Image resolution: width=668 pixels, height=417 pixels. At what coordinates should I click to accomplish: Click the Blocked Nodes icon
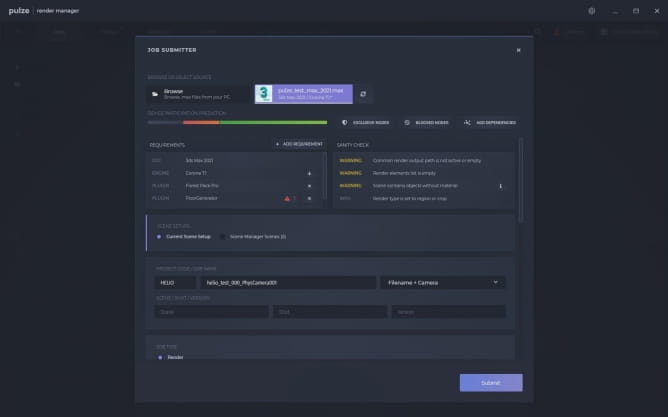click(x=407, y=123)
